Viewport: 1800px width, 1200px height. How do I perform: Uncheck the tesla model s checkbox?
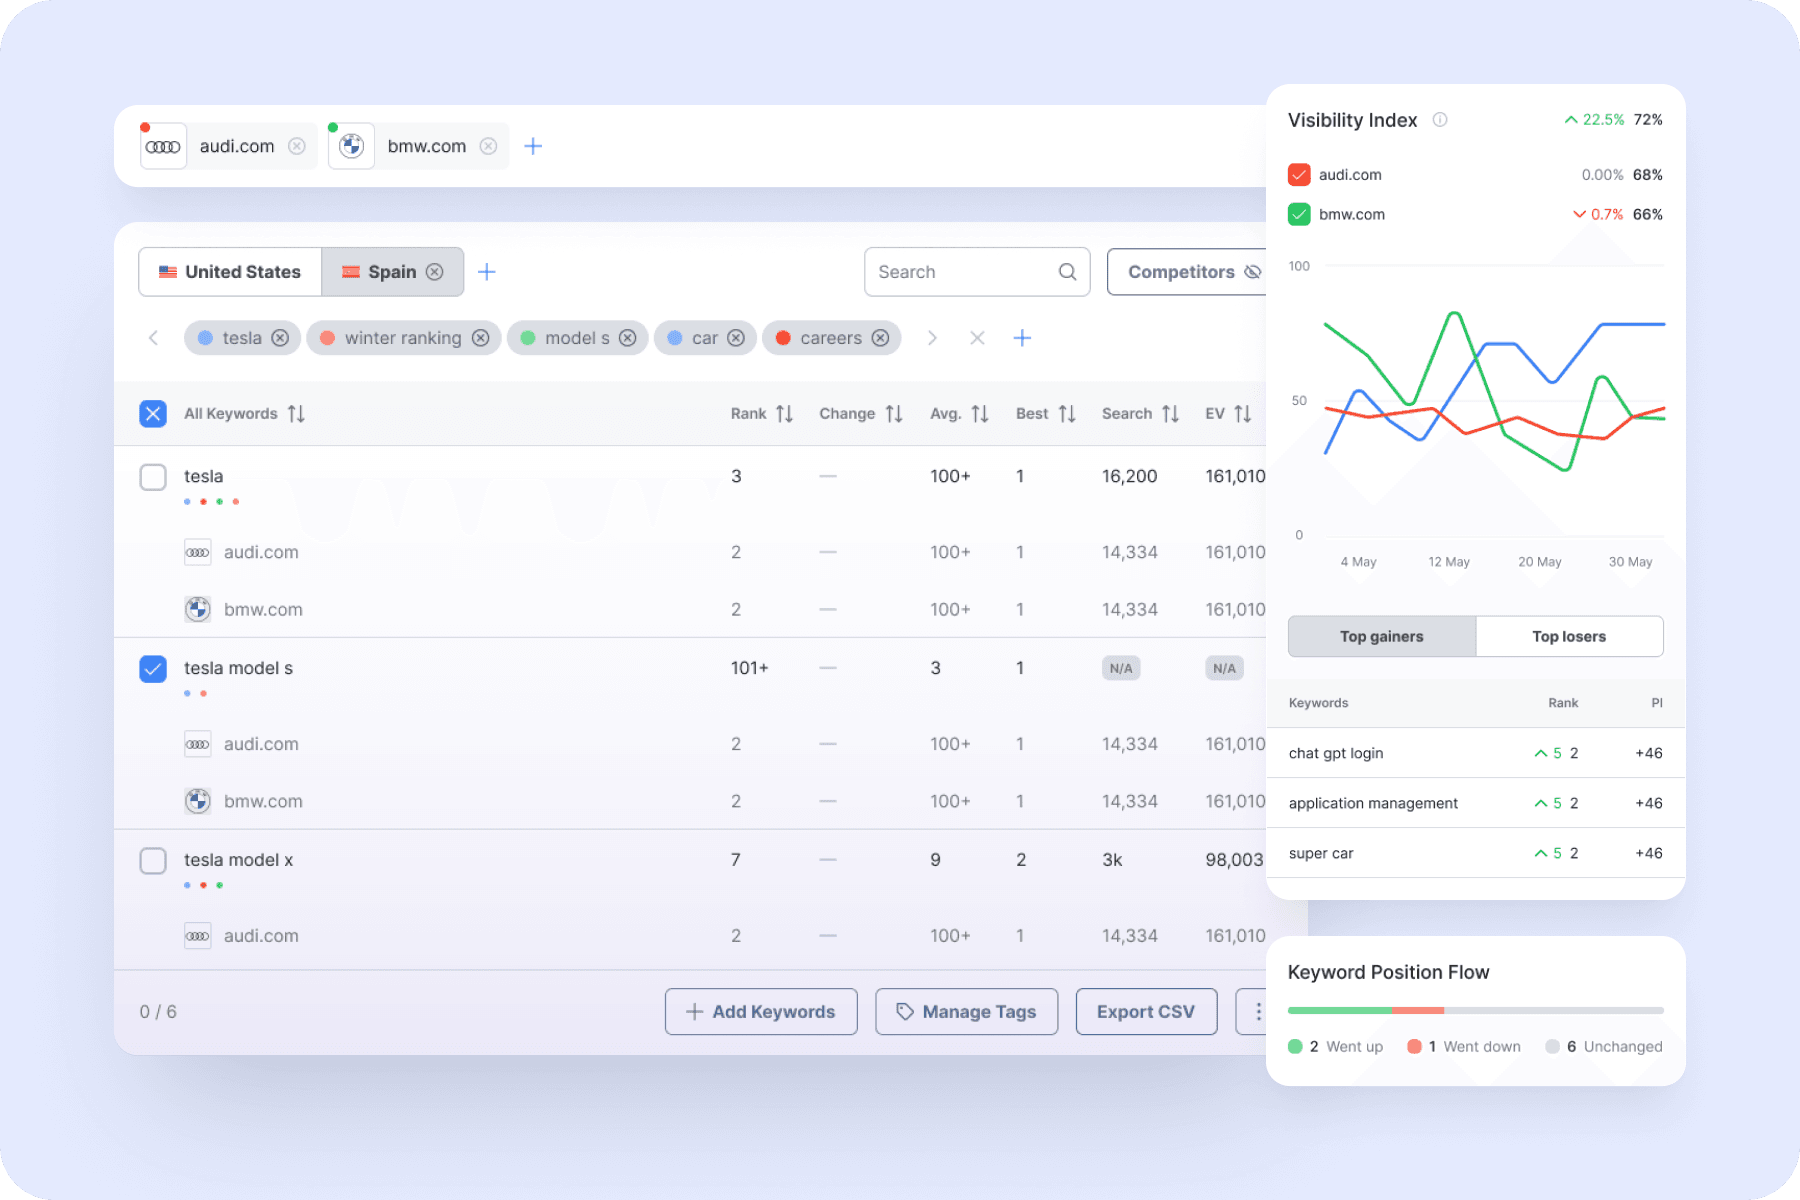153,669
